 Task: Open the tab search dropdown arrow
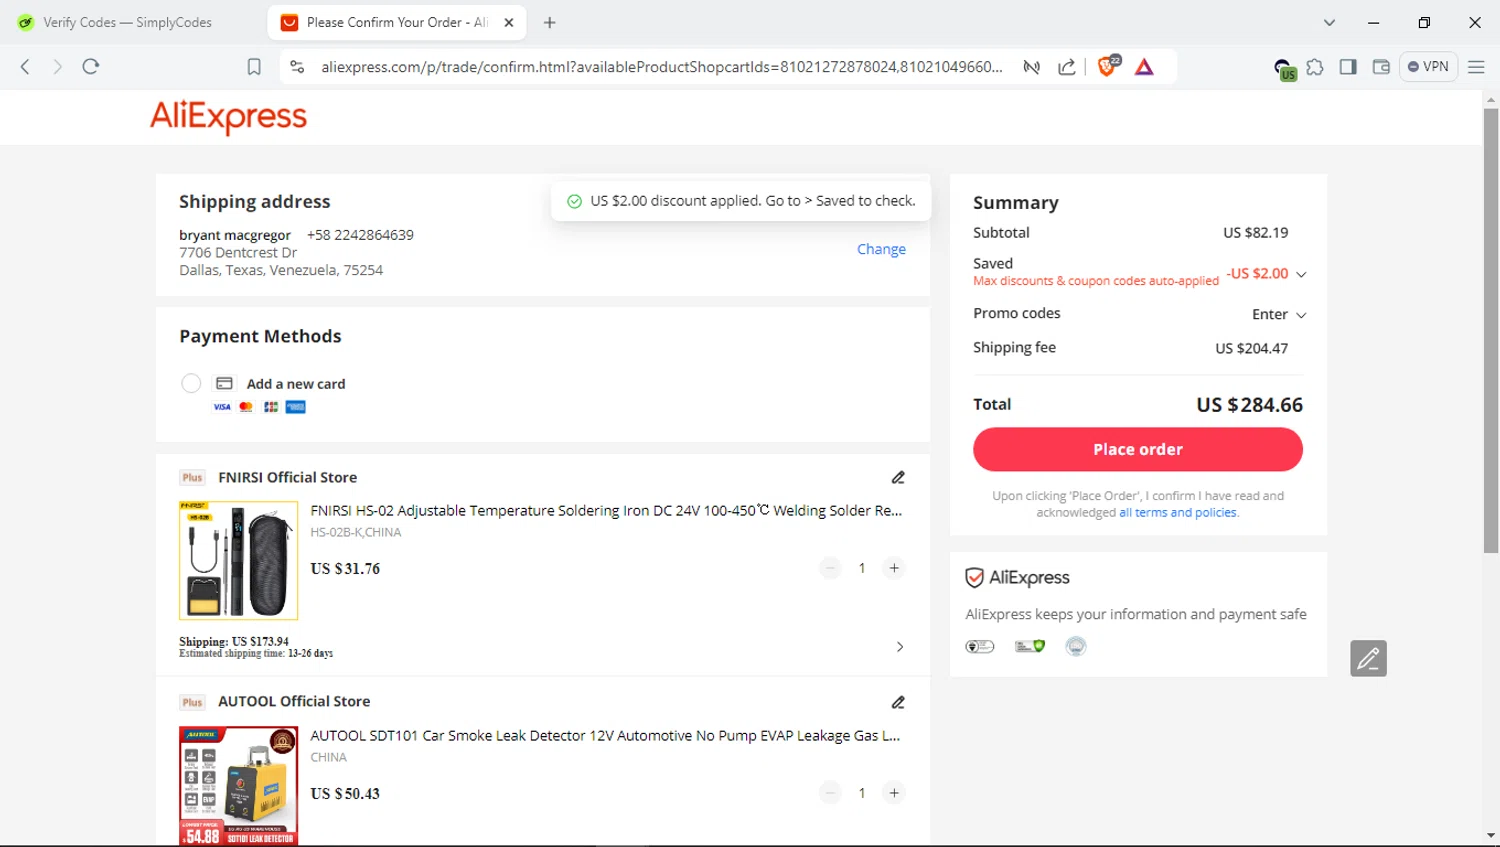(1329, 22)
